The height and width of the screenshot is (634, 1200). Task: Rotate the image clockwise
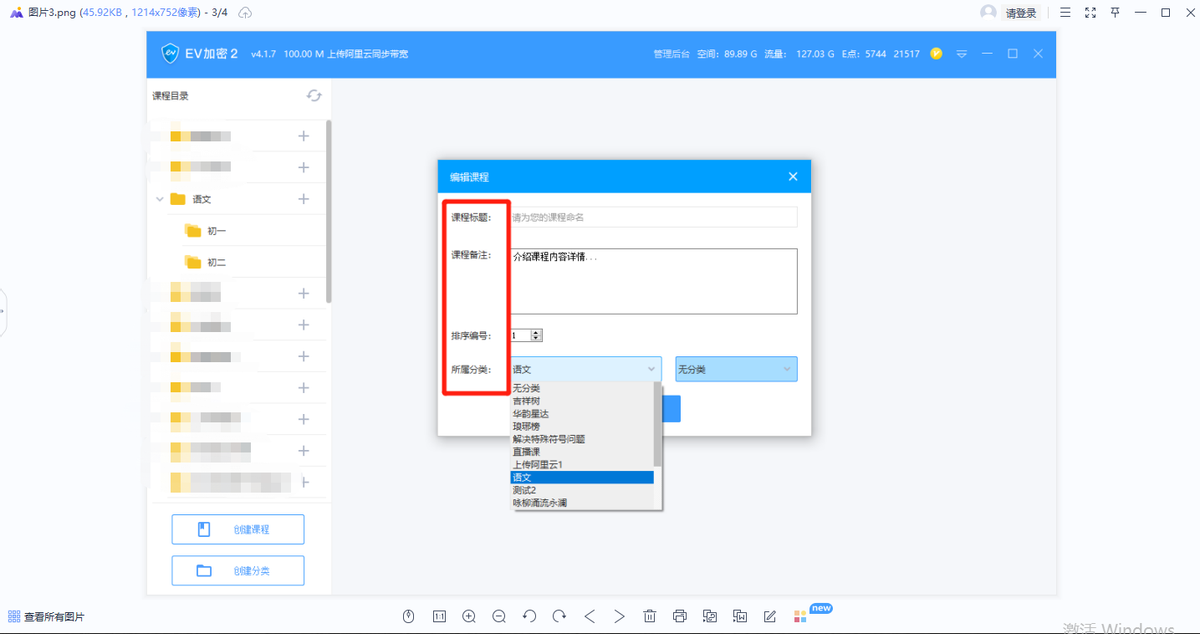click(x=559, y=616)
